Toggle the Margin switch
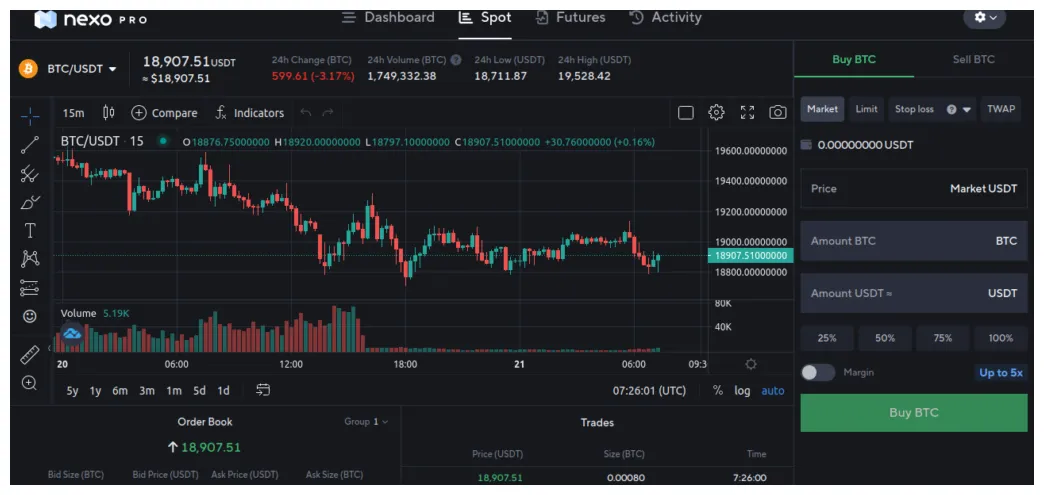 818,372
